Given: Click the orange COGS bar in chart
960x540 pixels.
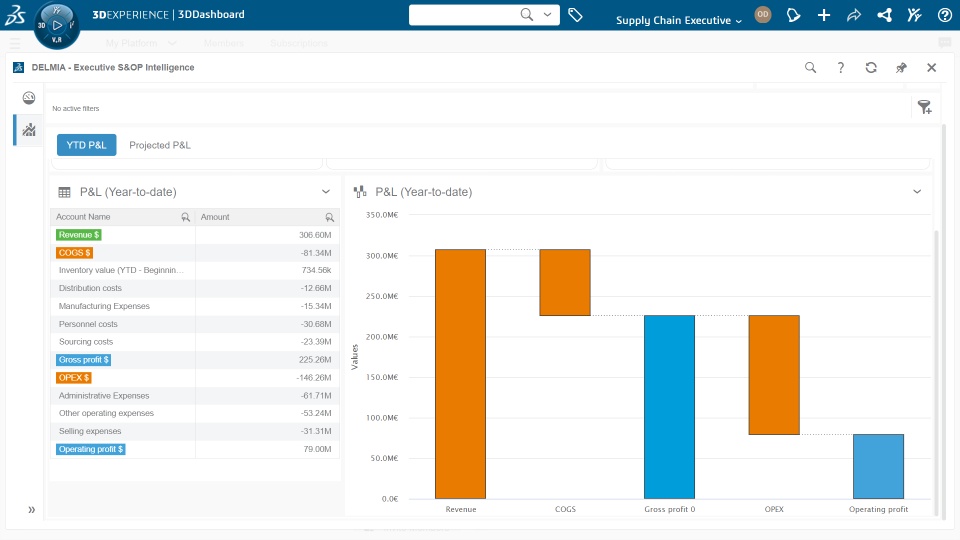Looking at the screenshot, I should pos(565,282).
